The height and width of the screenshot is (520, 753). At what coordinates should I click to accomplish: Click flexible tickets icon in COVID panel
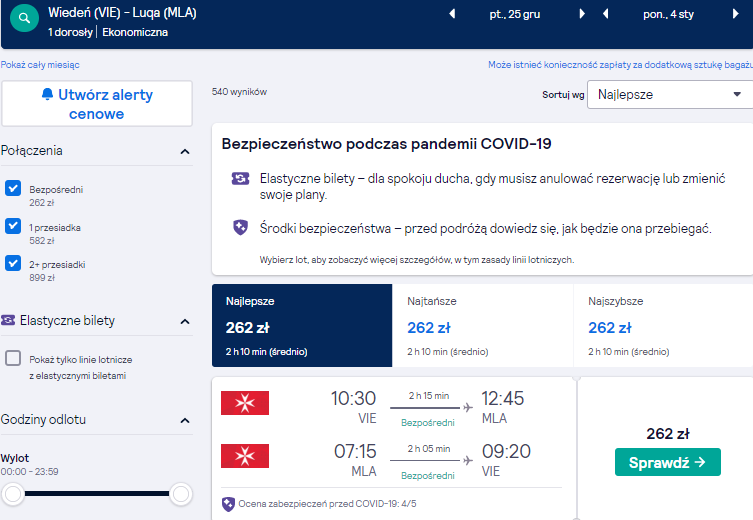tap(240, 179)
